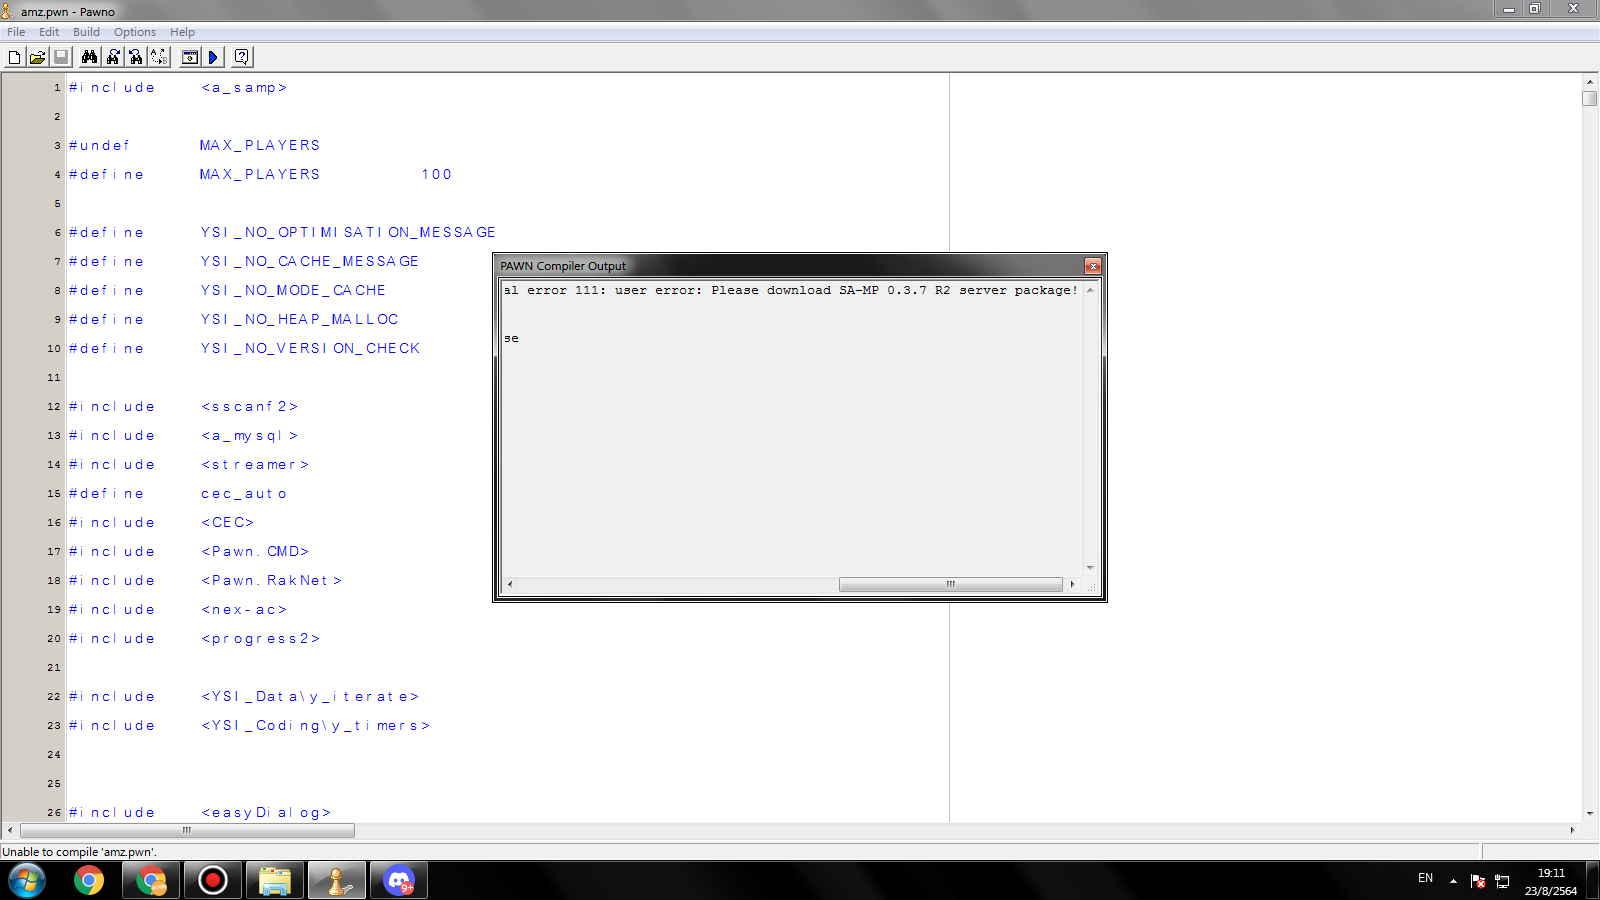1600x900 pixels.
Task: Click the <YSI_Coding\y_timers> include
Action: (x=315, y=725)
